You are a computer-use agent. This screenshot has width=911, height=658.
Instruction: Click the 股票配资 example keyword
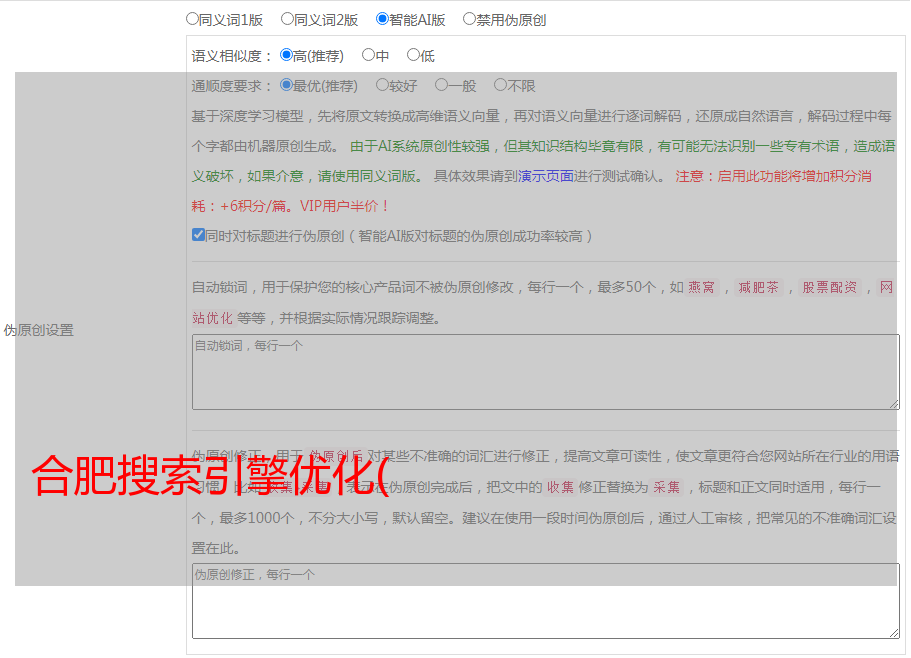[830, 287]
